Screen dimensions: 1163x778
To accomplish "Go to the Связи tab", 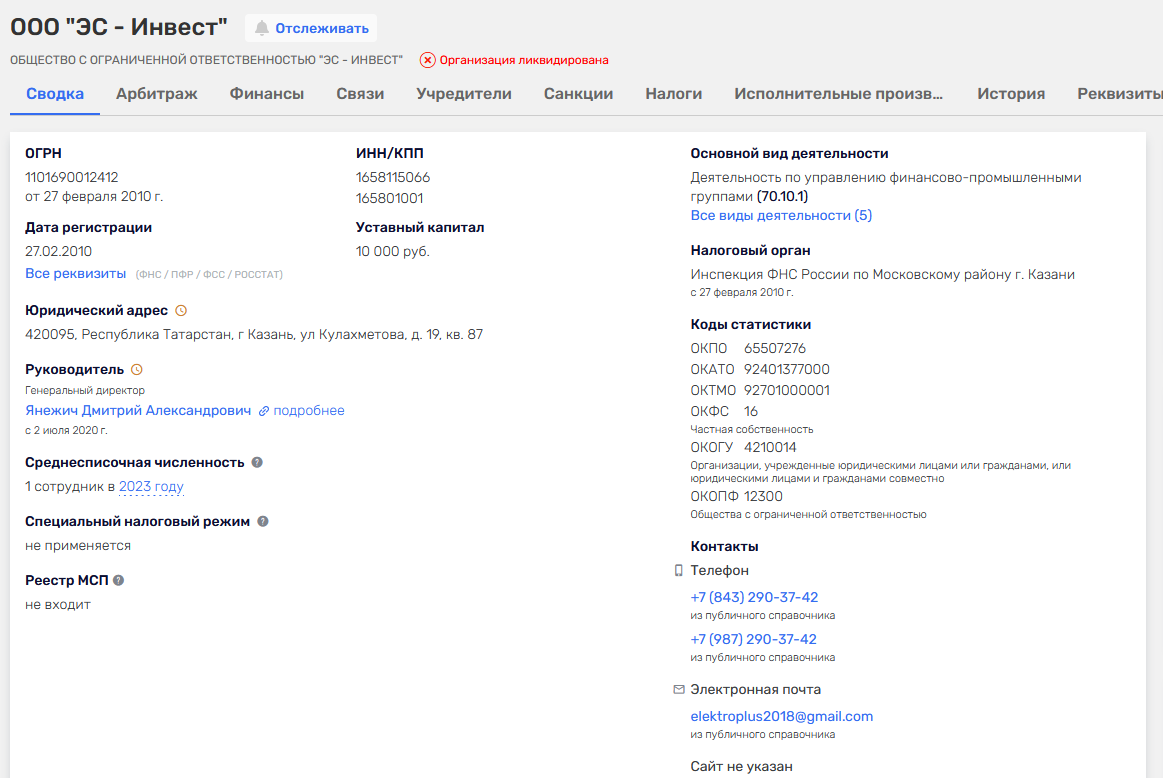I will 360,94.
